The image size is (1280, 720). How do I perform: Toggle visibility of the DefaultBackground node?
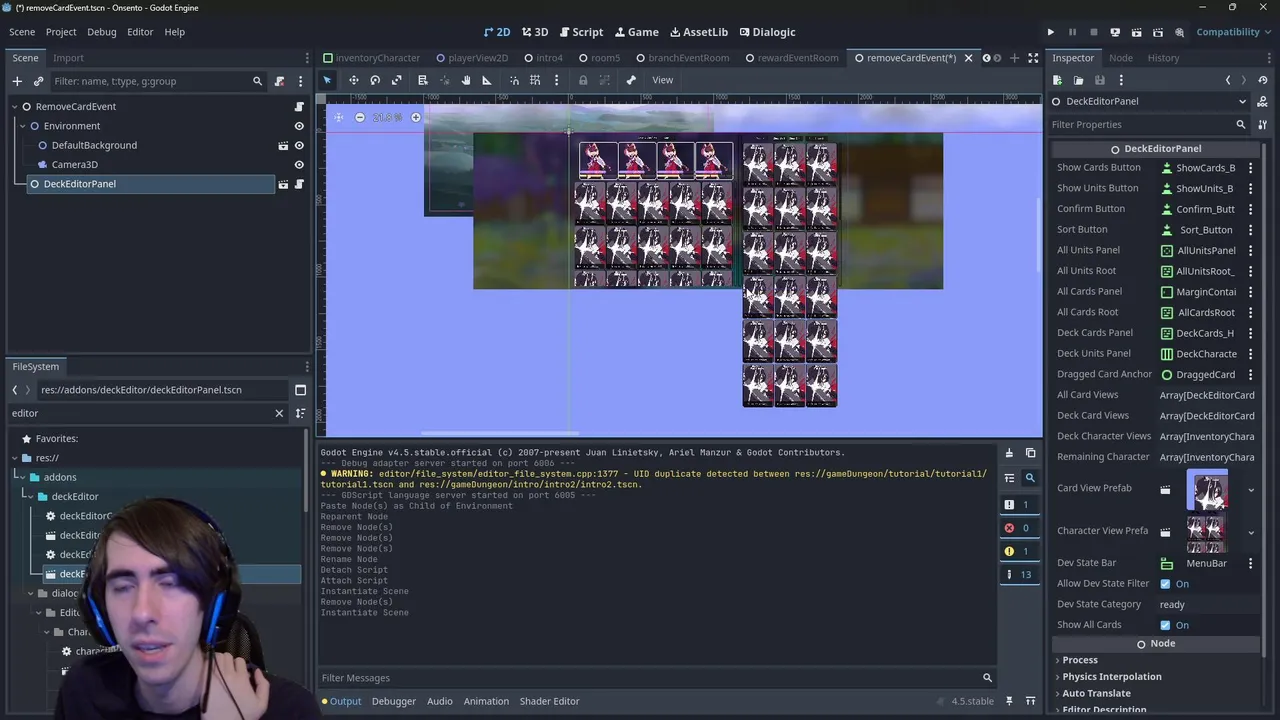click(299, 145)
